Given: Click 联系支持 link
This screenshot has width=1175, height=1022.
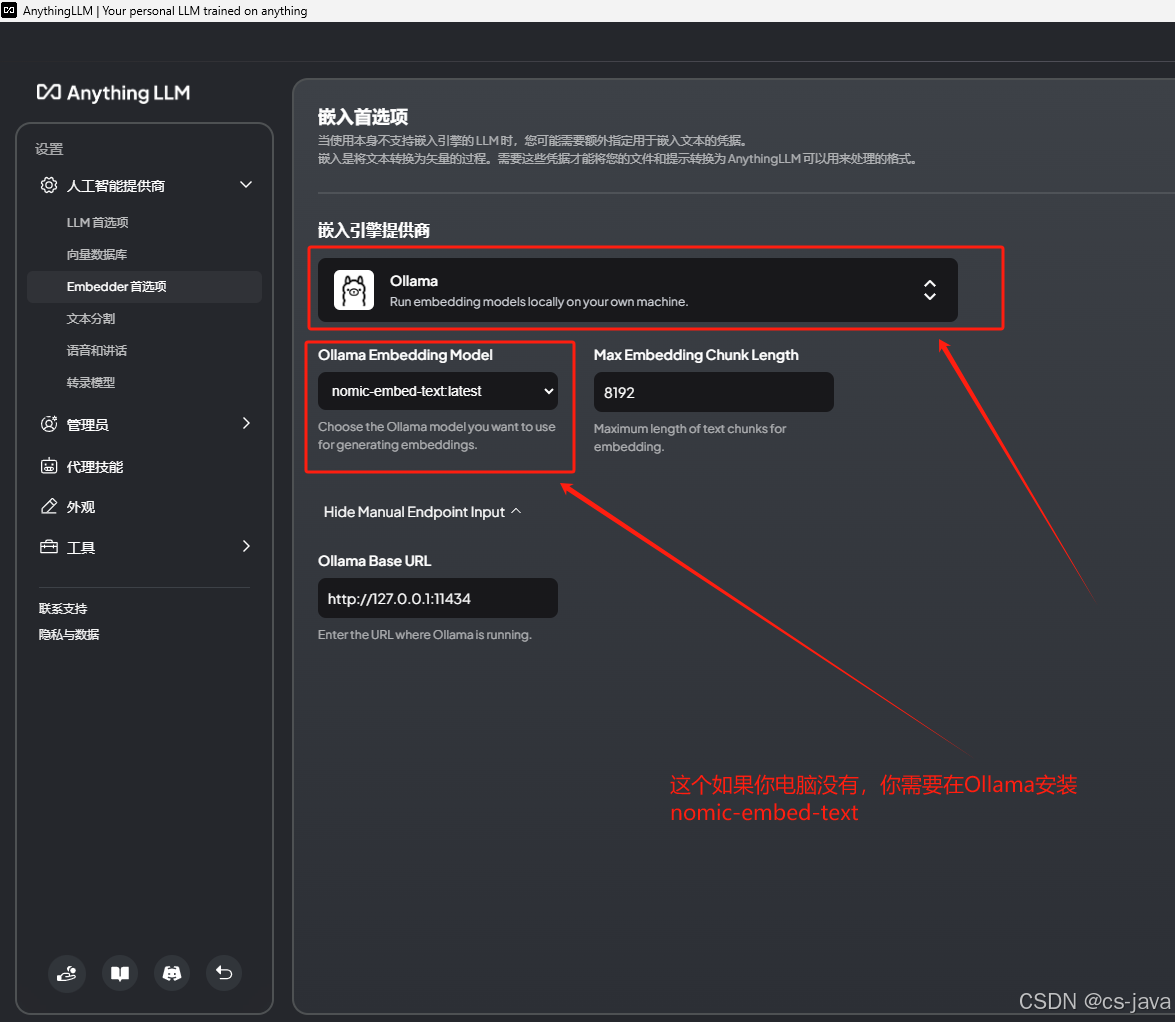Looking at the screenshot, I should [x=63, y=608].
